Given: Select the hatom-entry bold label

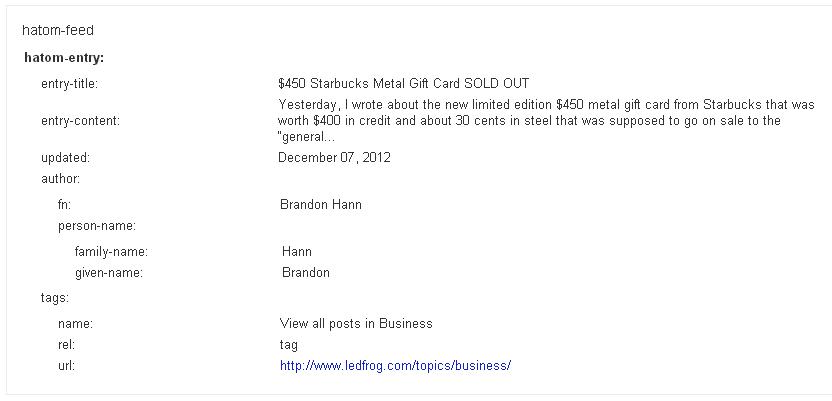Looking at the screenshot, I should (x=64, y=58).
